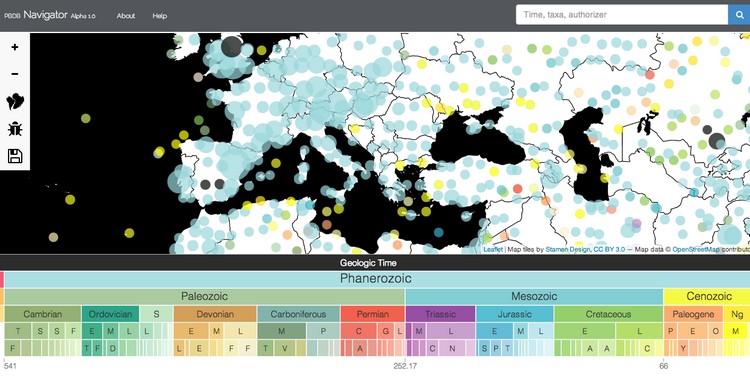750x376 pixels.
Task: Select the Early Ordovician epoch E
Action: coord(92,331)
